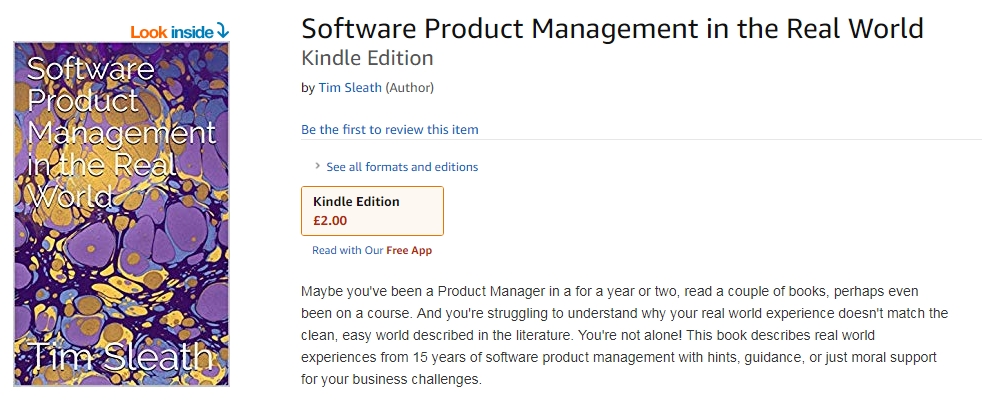982x400 pixels.
Task: Click the word "by" before the author name
Action: point(308,88)
